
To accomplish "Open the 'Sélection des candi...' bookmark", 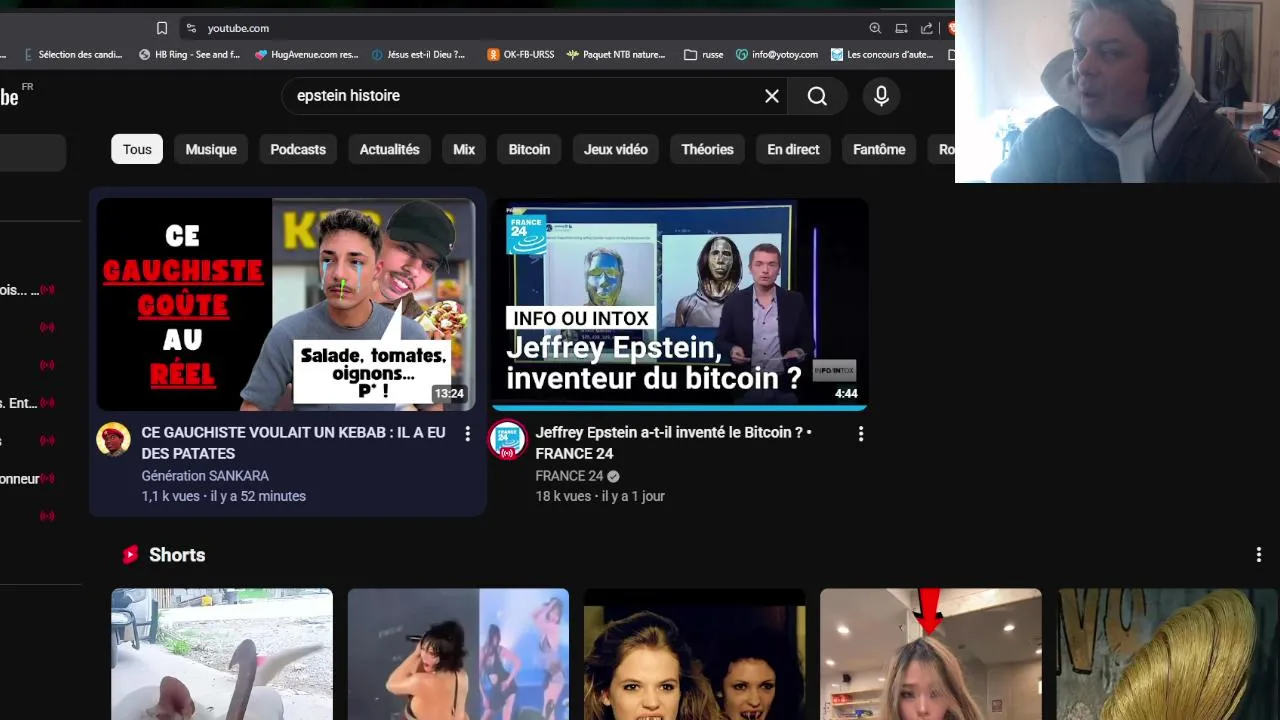I will [x=72, y=55].
